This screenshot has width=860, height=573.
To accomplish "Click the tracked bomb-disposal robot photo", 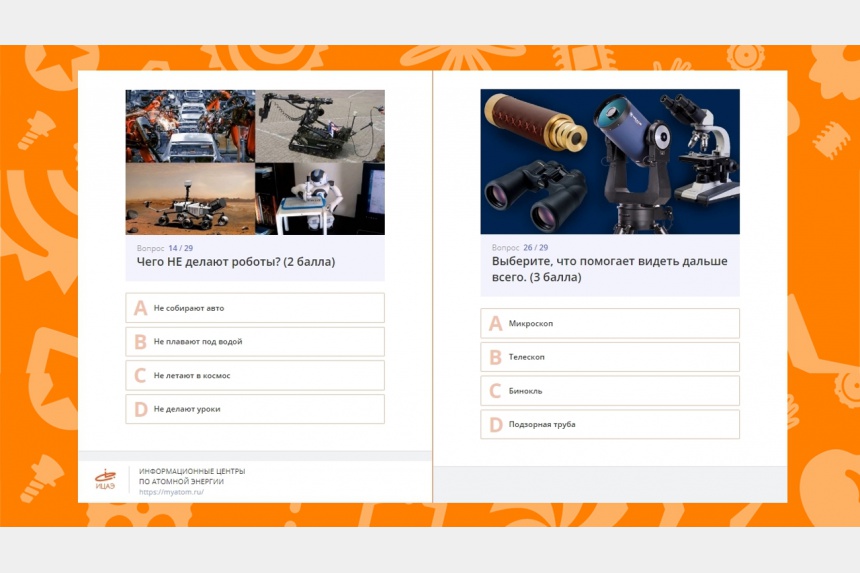I will tap(320, 126).
